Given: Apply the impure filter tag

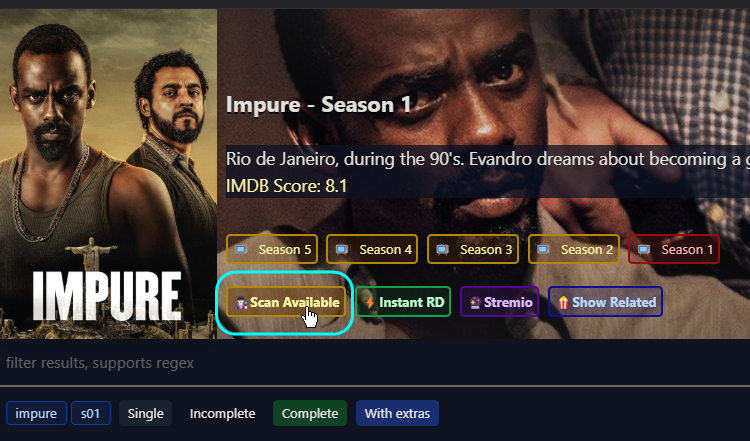Looking at the screenshot, I should (x=36, y=413).
